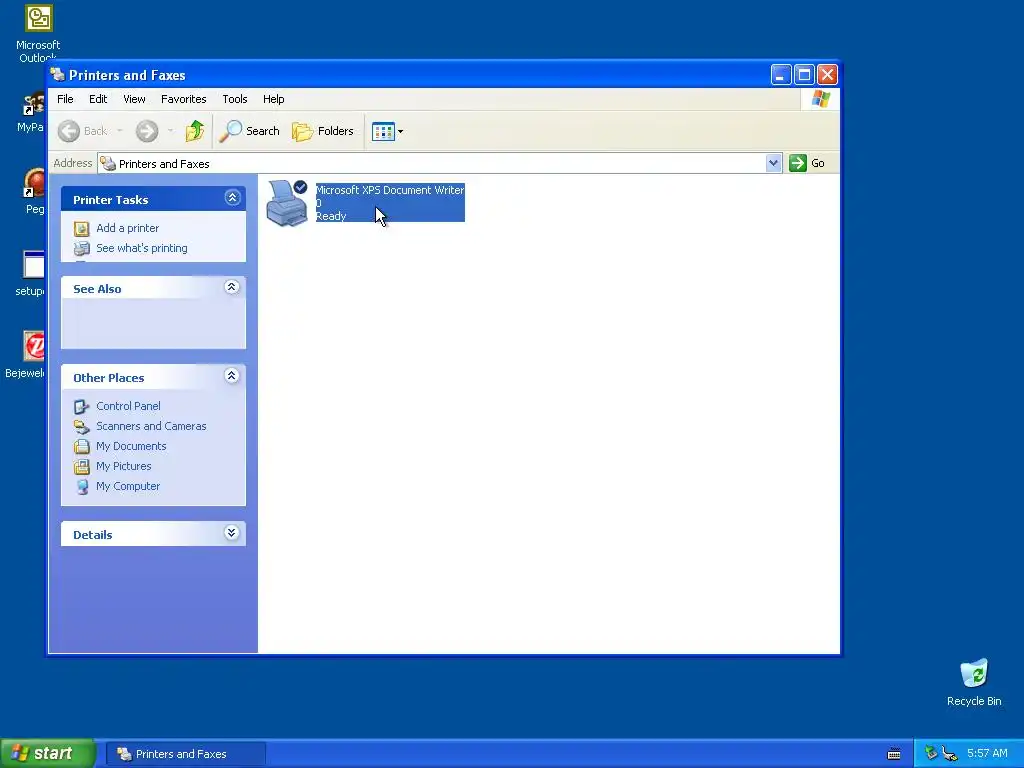Open Control Panel link
Viewport: 1024px width, 768px height.
128,406
